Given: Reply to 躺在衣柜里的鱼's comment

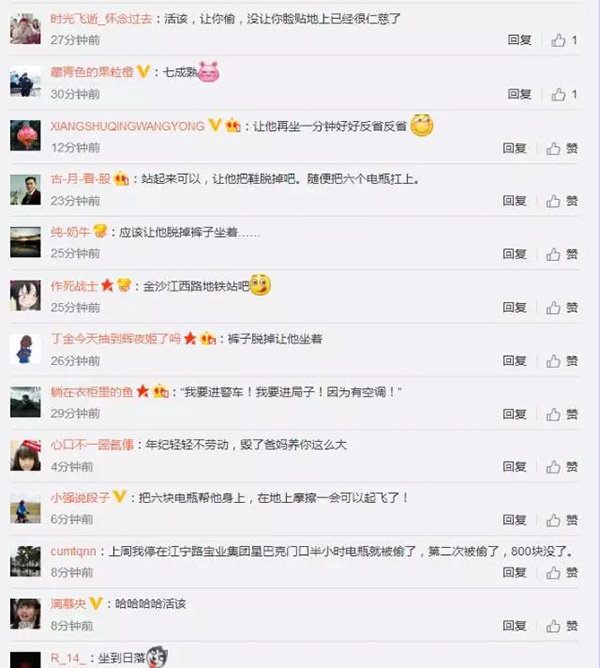Looking at the screenshot, I should pyautogui.click(x=514, y=414).
